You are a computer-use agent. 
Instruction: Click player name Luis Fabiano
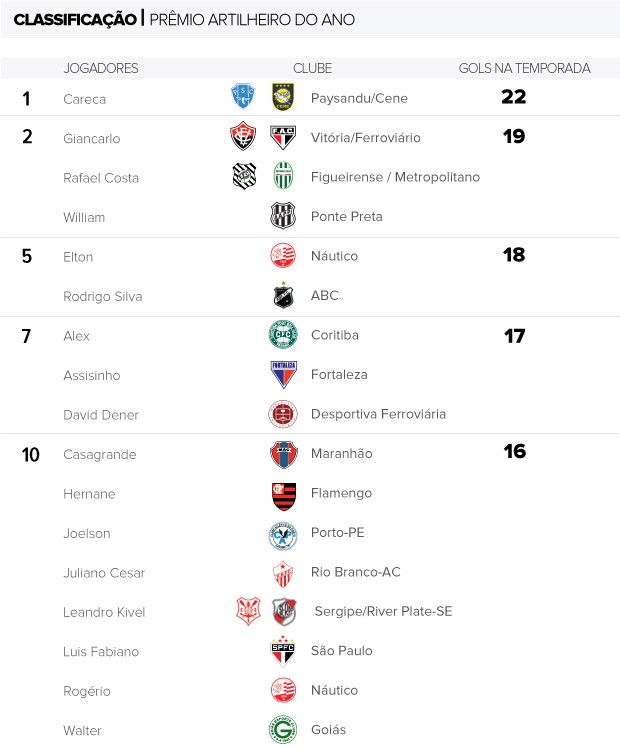click(101, 651)
